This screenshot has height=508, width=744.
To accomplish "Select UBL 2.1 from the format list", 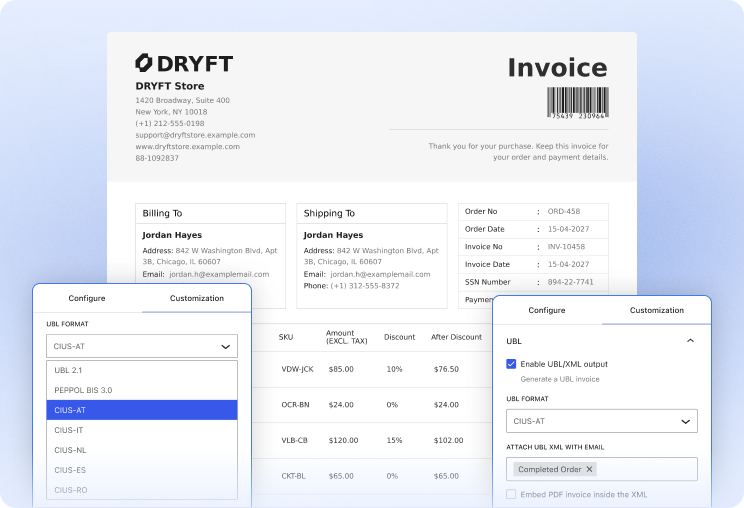I will [142, 370].
